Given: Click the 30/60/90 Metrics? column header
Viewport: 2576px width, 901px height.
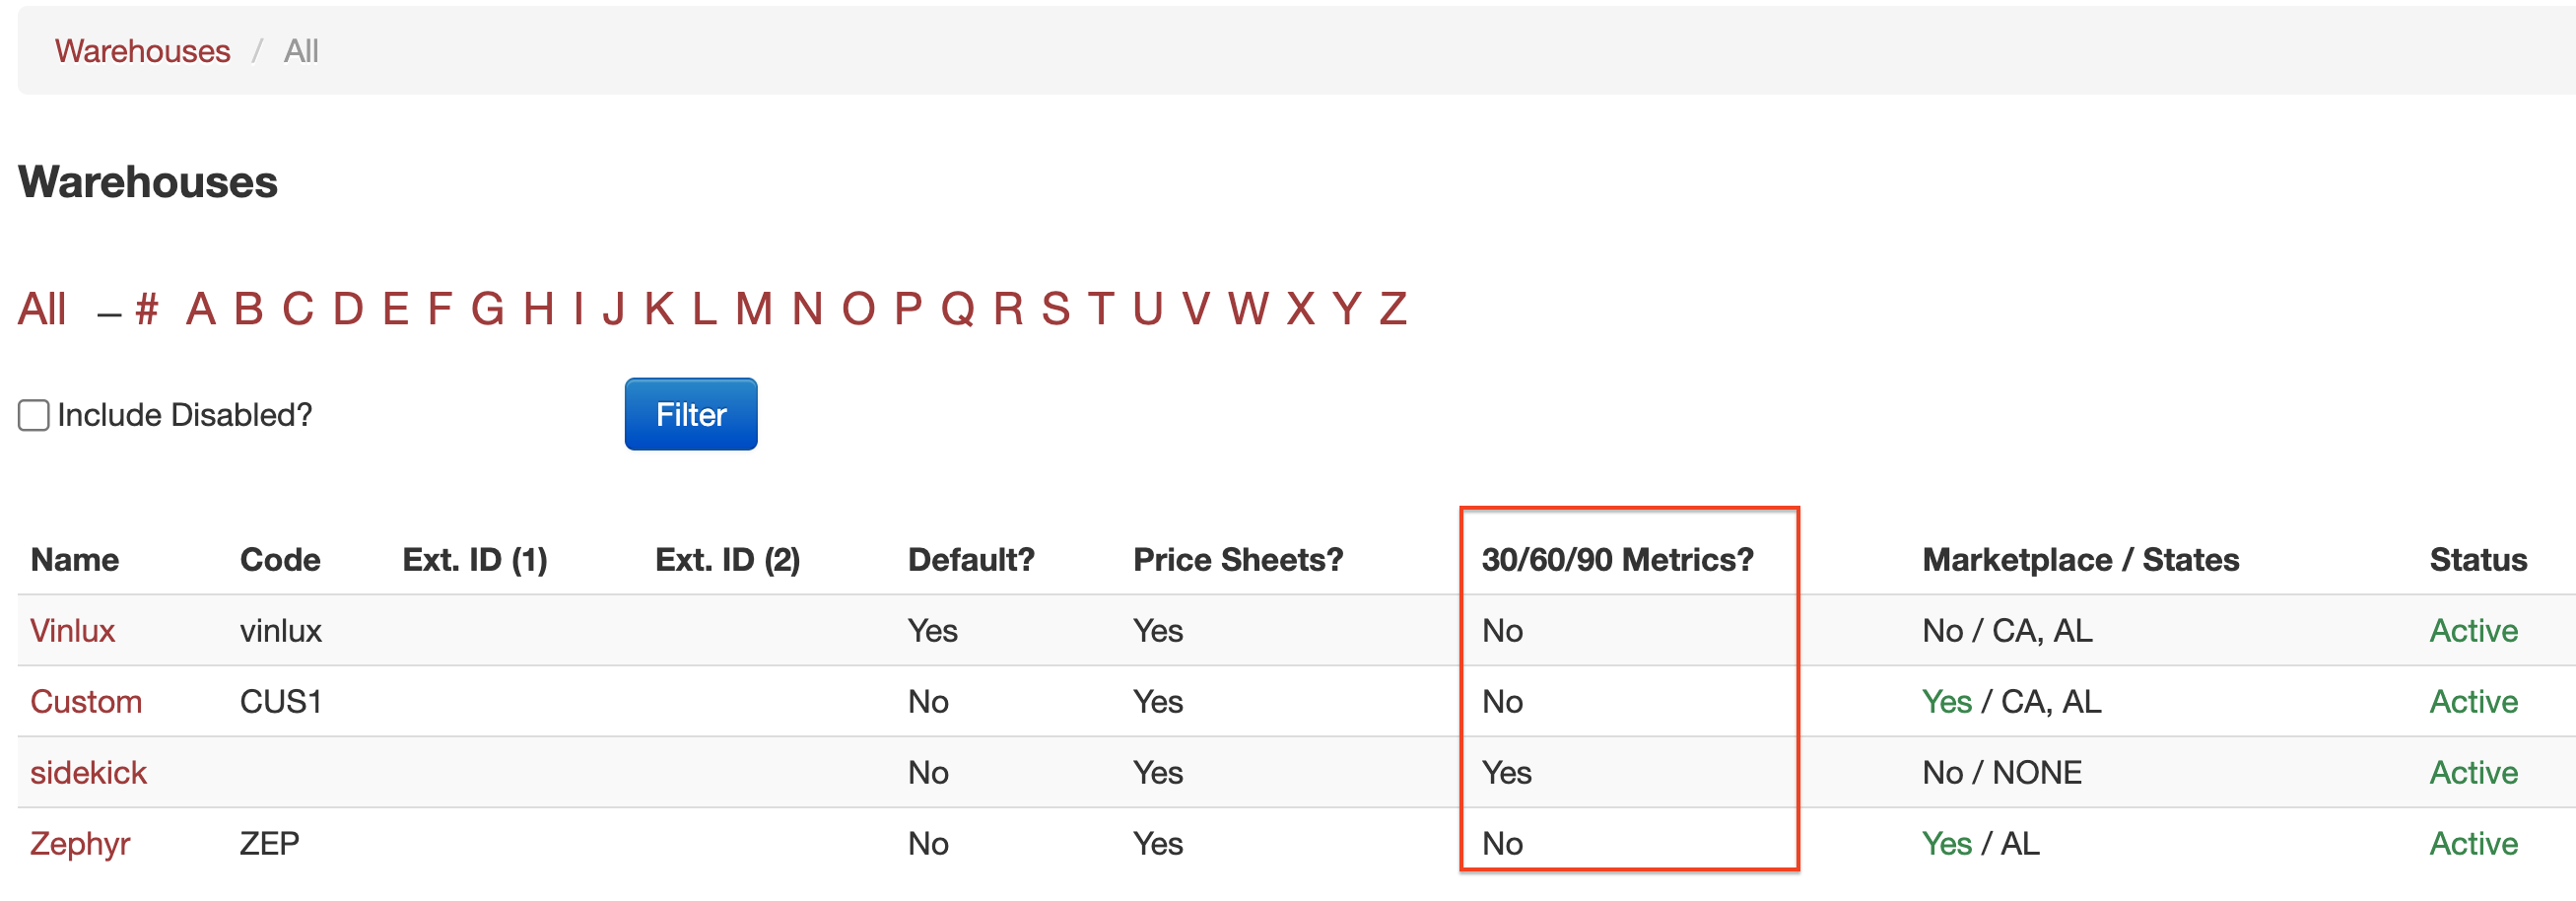Looking at the screenshot, I should [1617, 559].
